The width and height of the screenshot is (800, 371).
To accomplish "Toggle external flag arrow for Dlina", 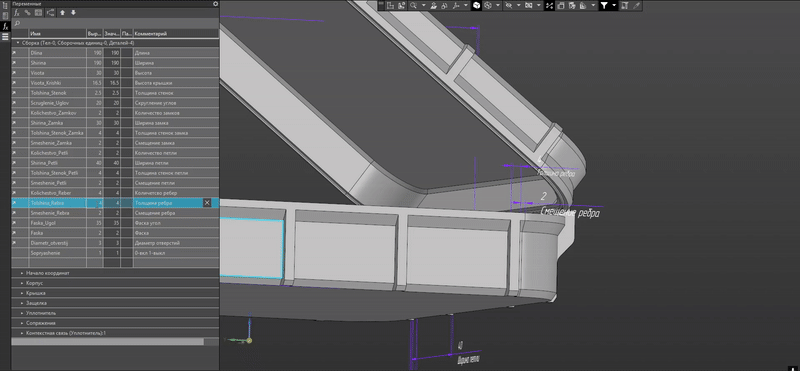I will (14, 53).
